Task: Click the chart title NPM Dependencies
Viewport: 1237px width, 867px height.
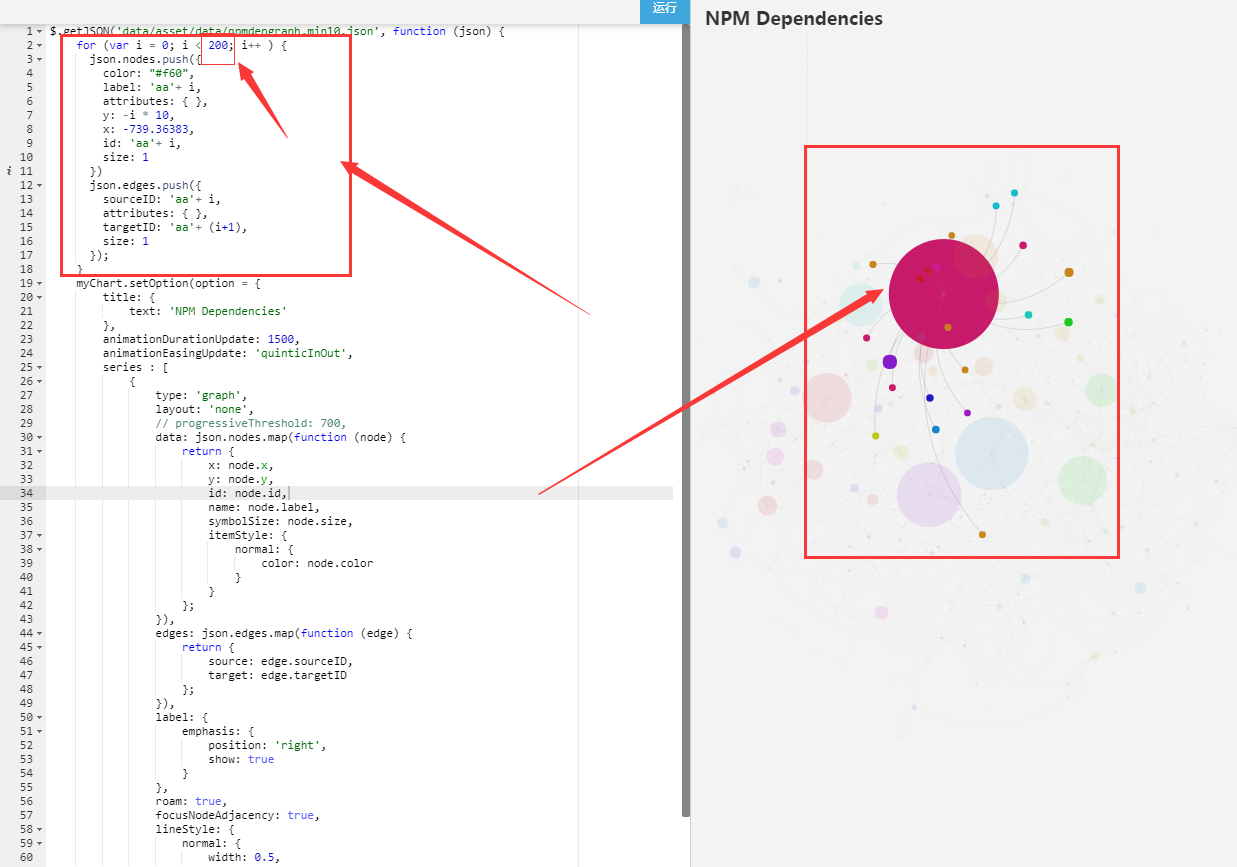Action: coord(794,18)
